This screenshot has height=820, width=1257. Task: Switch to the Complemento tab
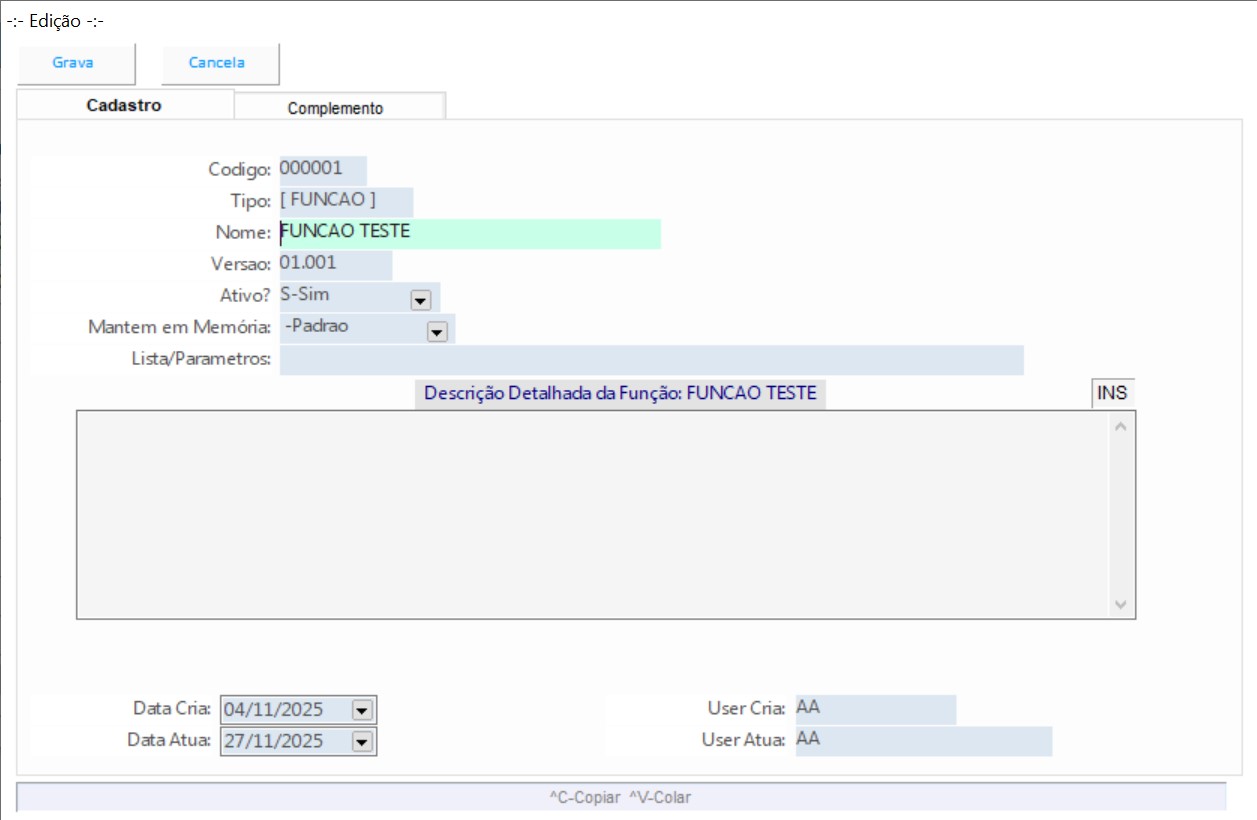tap(335, 108)
